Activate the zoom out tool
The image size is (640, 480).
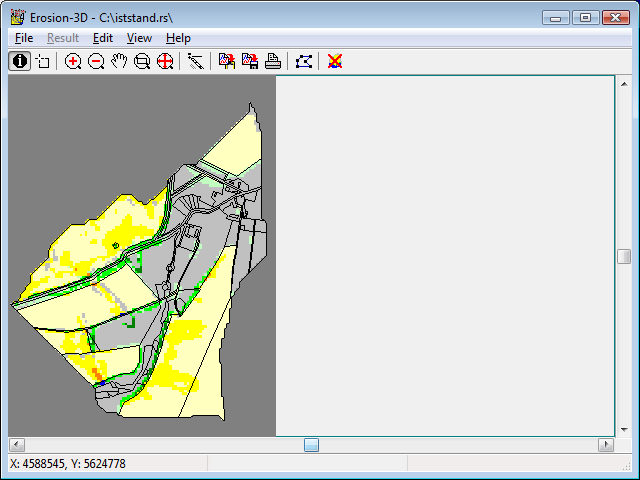point(96,61)
